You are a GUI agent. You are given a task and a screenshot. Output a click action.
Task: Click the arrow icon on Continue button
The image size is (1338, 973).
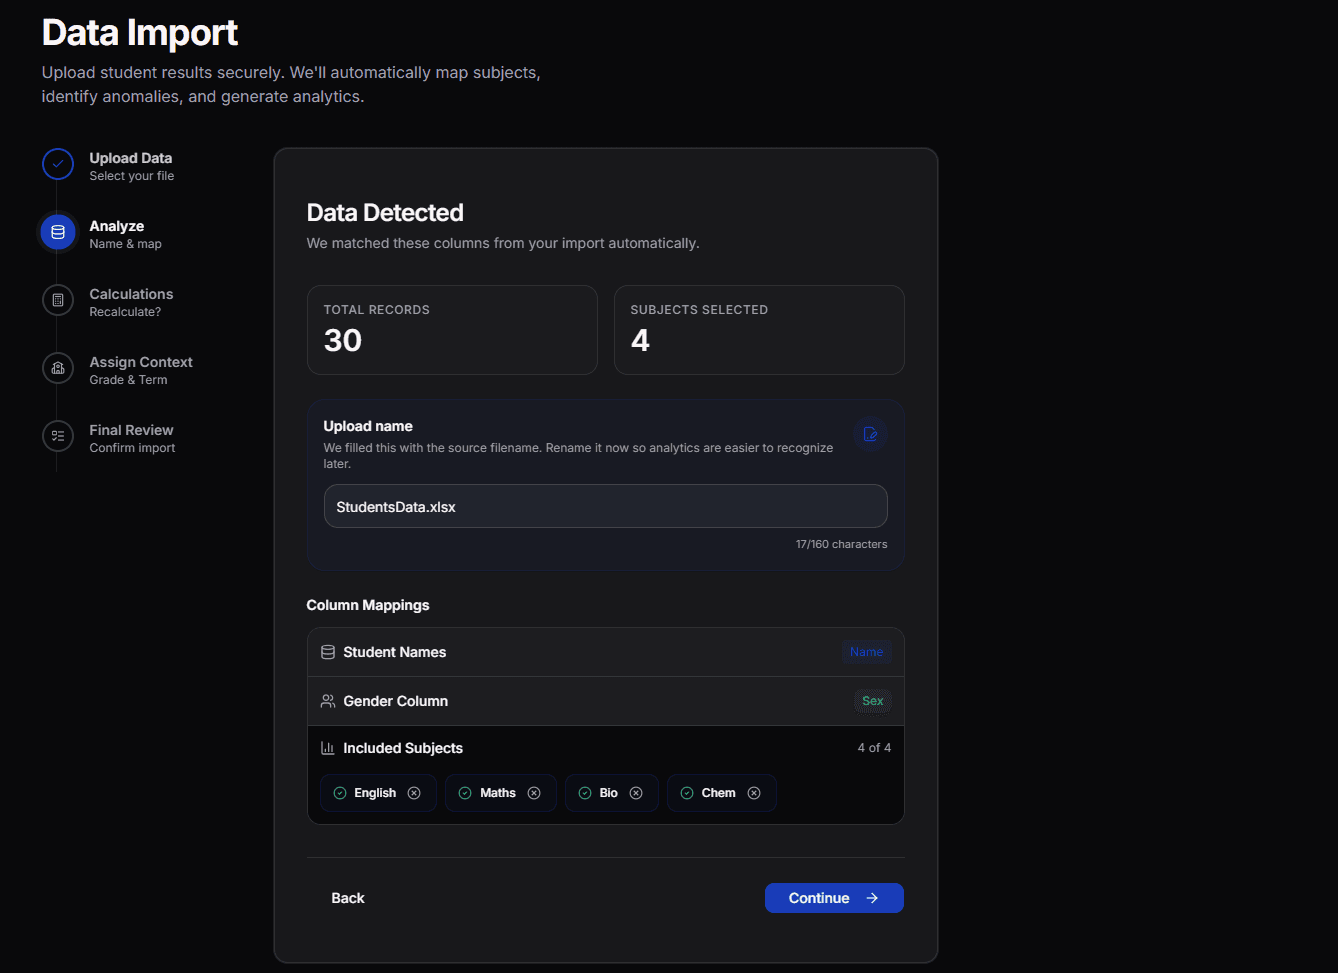coord(872,898)
